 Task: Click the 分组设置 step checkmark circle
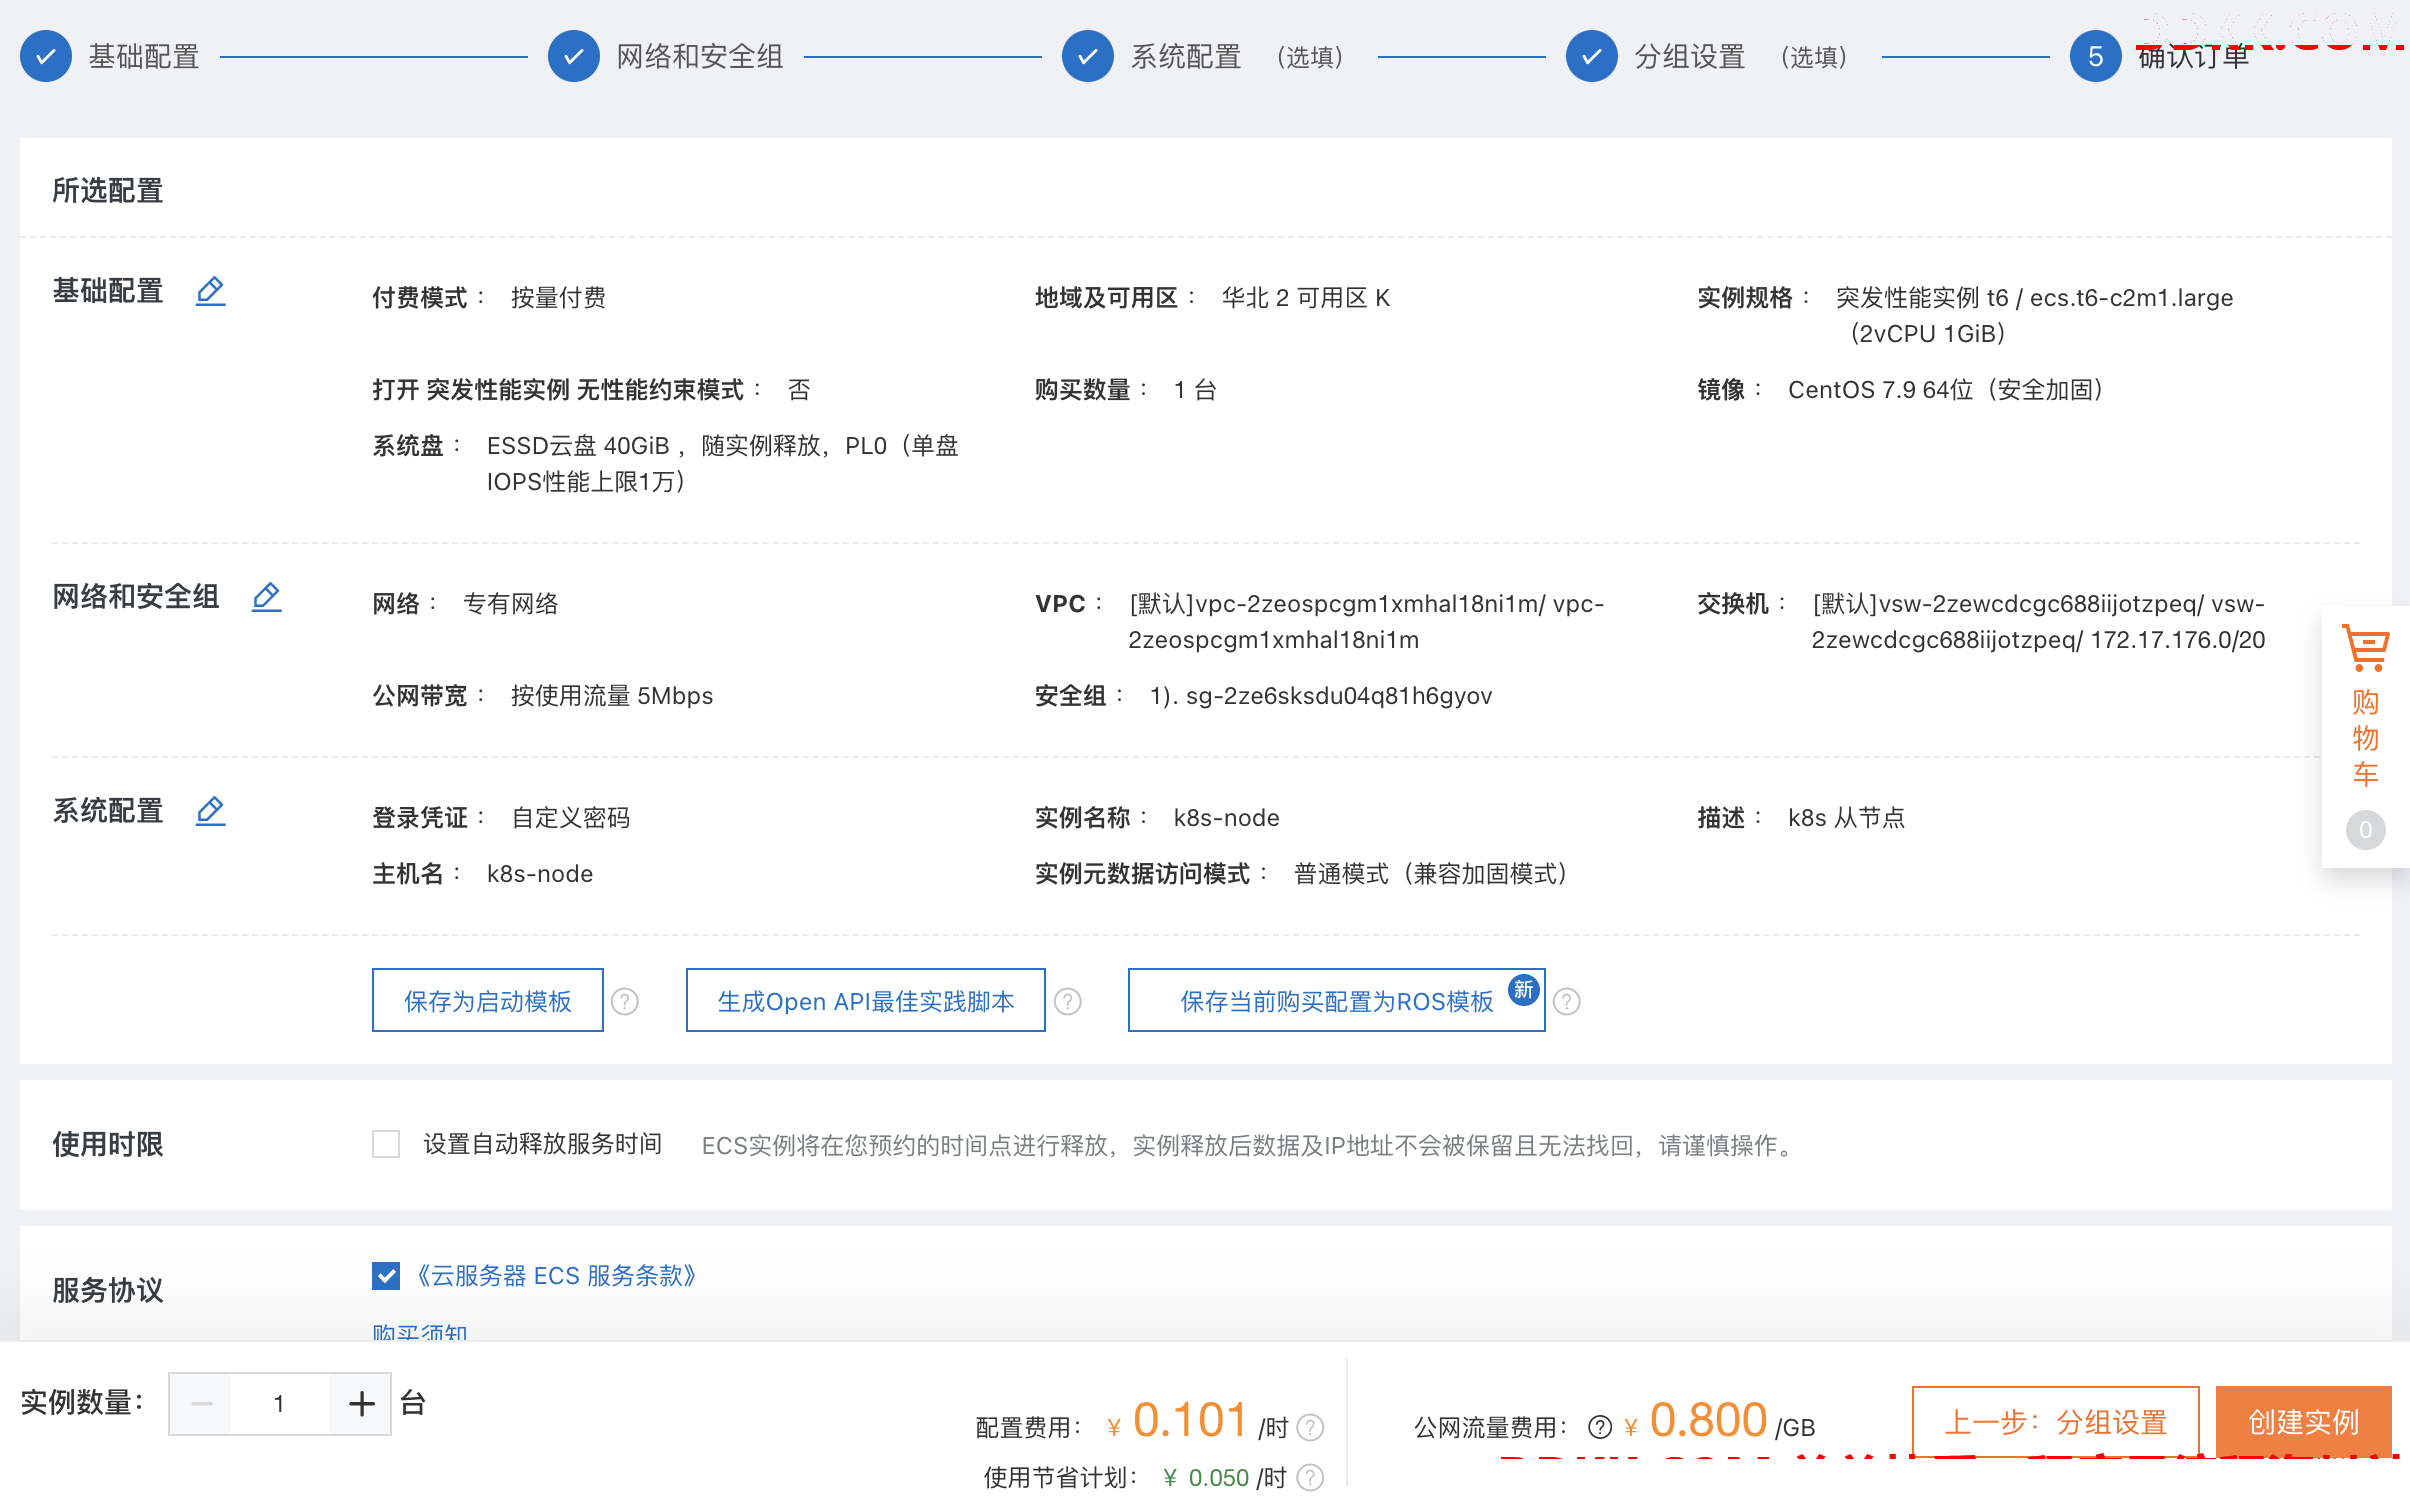pos(1592,56)
